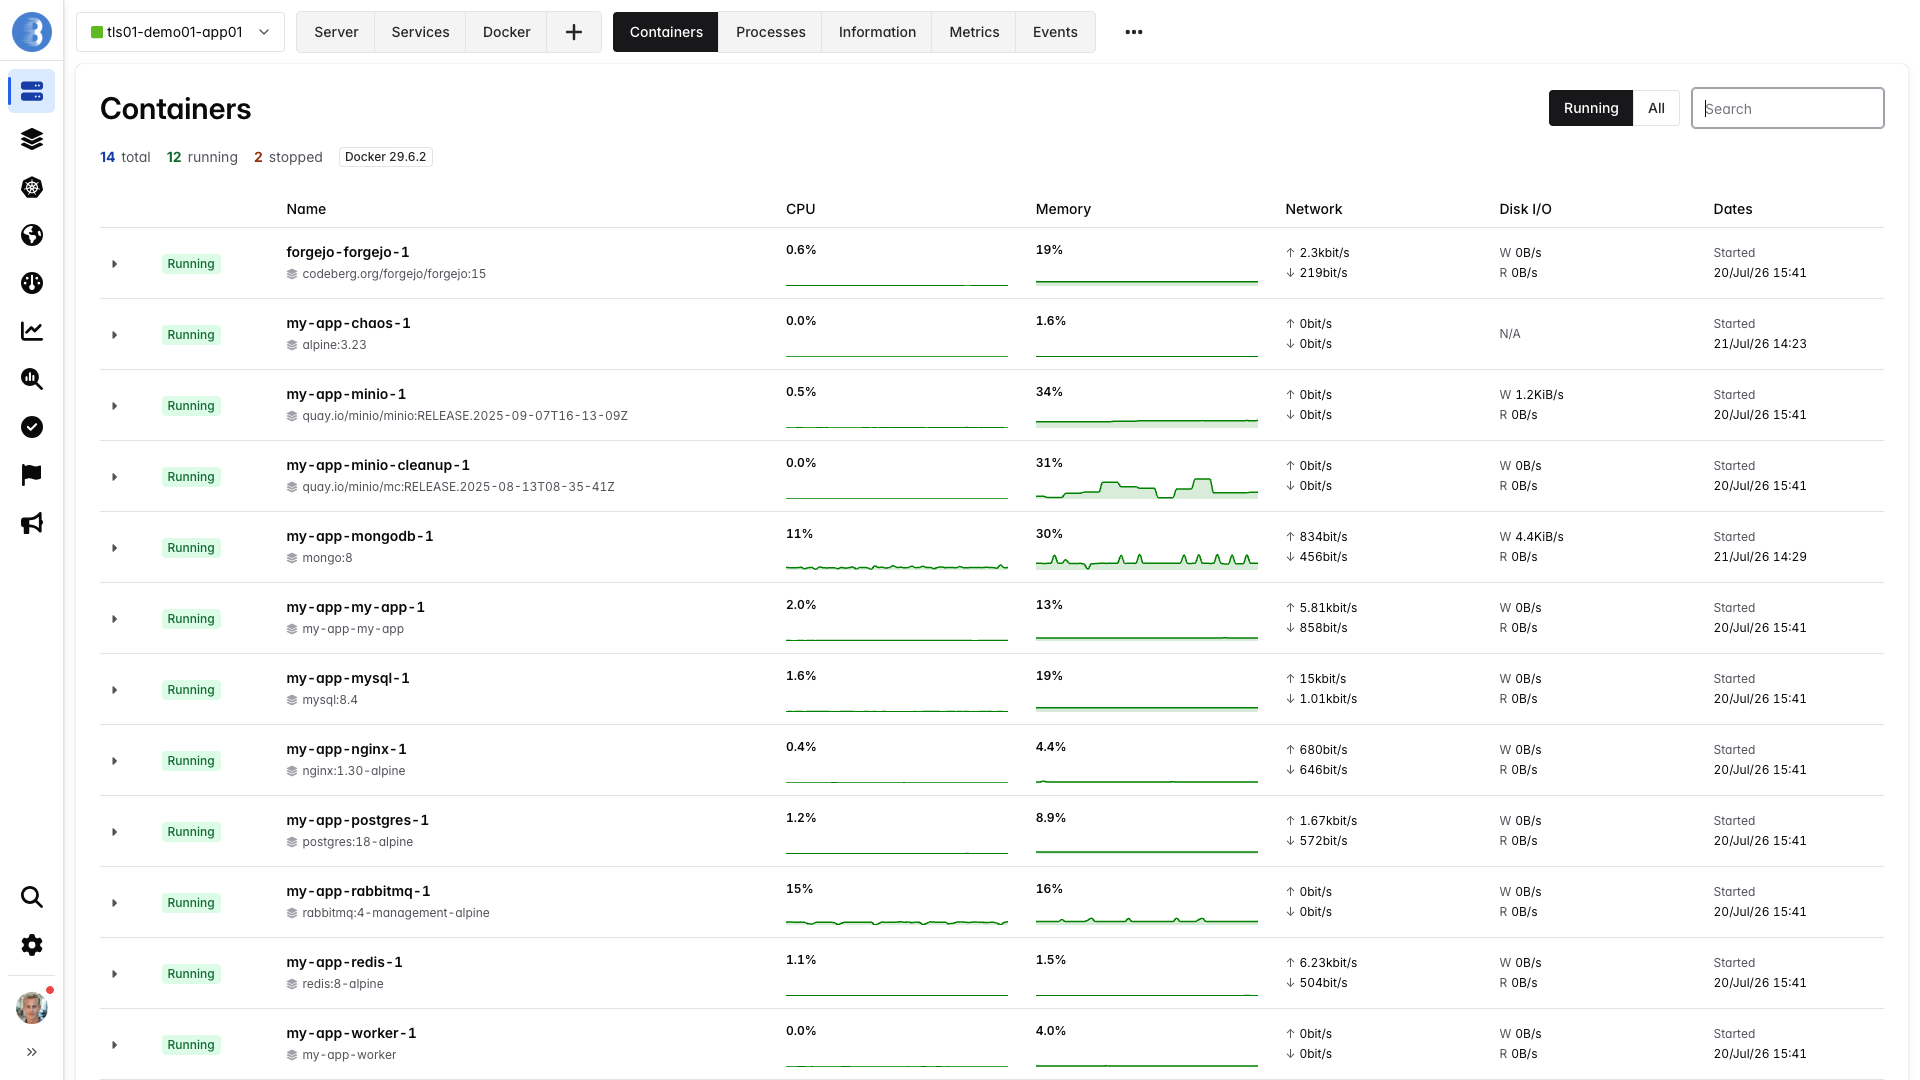Open the rabbitmq:4-management-alpine image link
This screenshot has height=1080, width=1920.
pyautogui.click(x=396, y=913)
